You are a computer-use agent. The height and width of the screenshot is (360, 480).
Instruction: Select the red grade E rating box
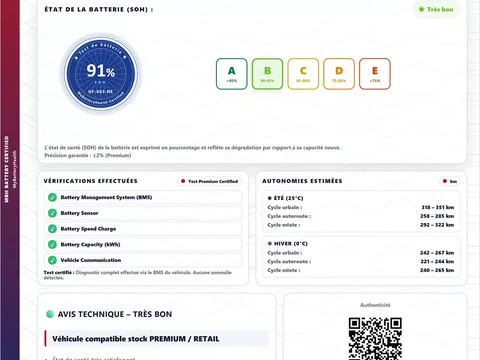(x=375, y=74)
